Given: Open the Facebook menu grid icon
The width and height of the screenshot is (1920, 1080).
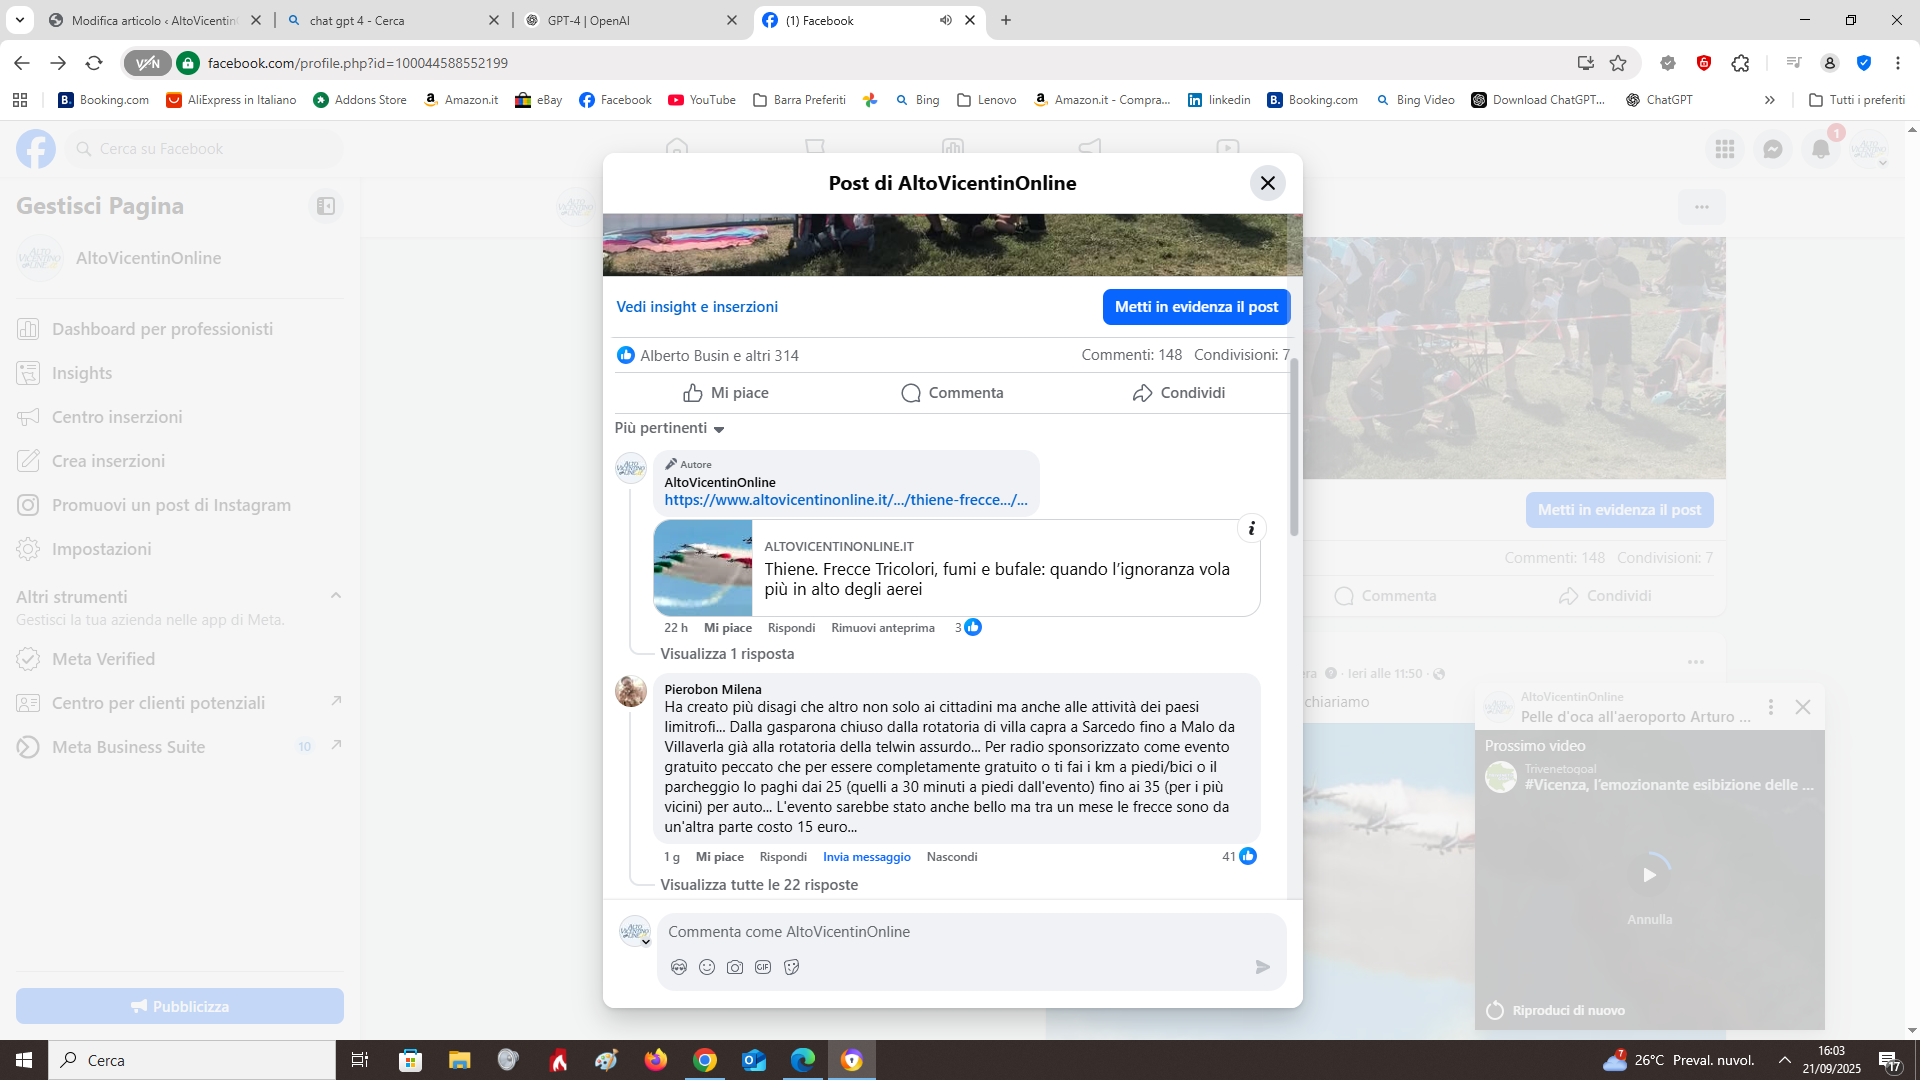Looking at the screenshot, I should (x=1725, y=149).
